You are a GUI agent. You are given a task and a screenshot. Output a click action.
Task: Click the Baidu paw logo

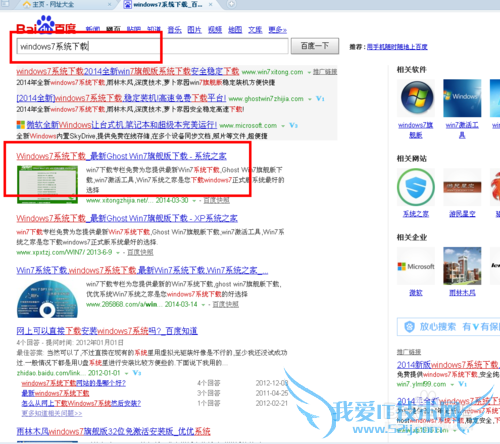pyautogui.click(x=46, y=24)
